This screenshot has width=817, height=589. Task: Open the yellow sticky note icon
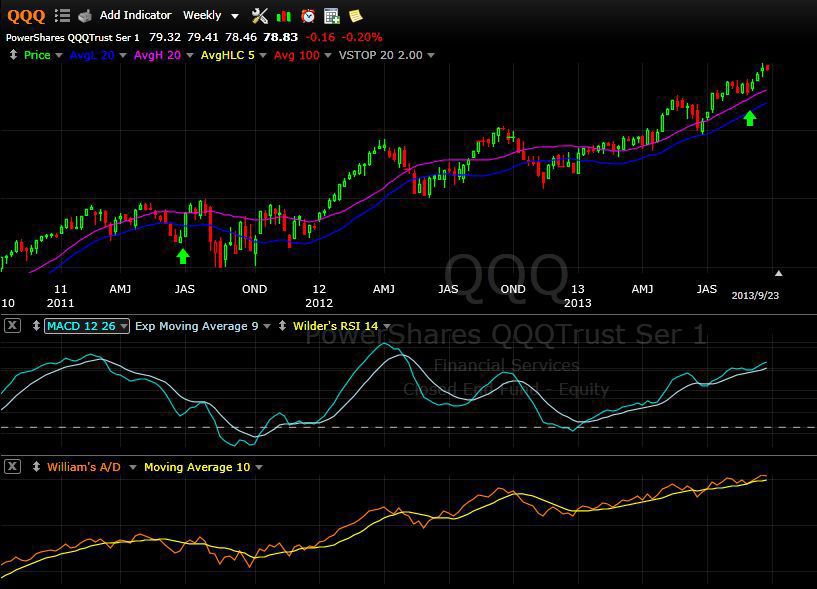point(355,15)
